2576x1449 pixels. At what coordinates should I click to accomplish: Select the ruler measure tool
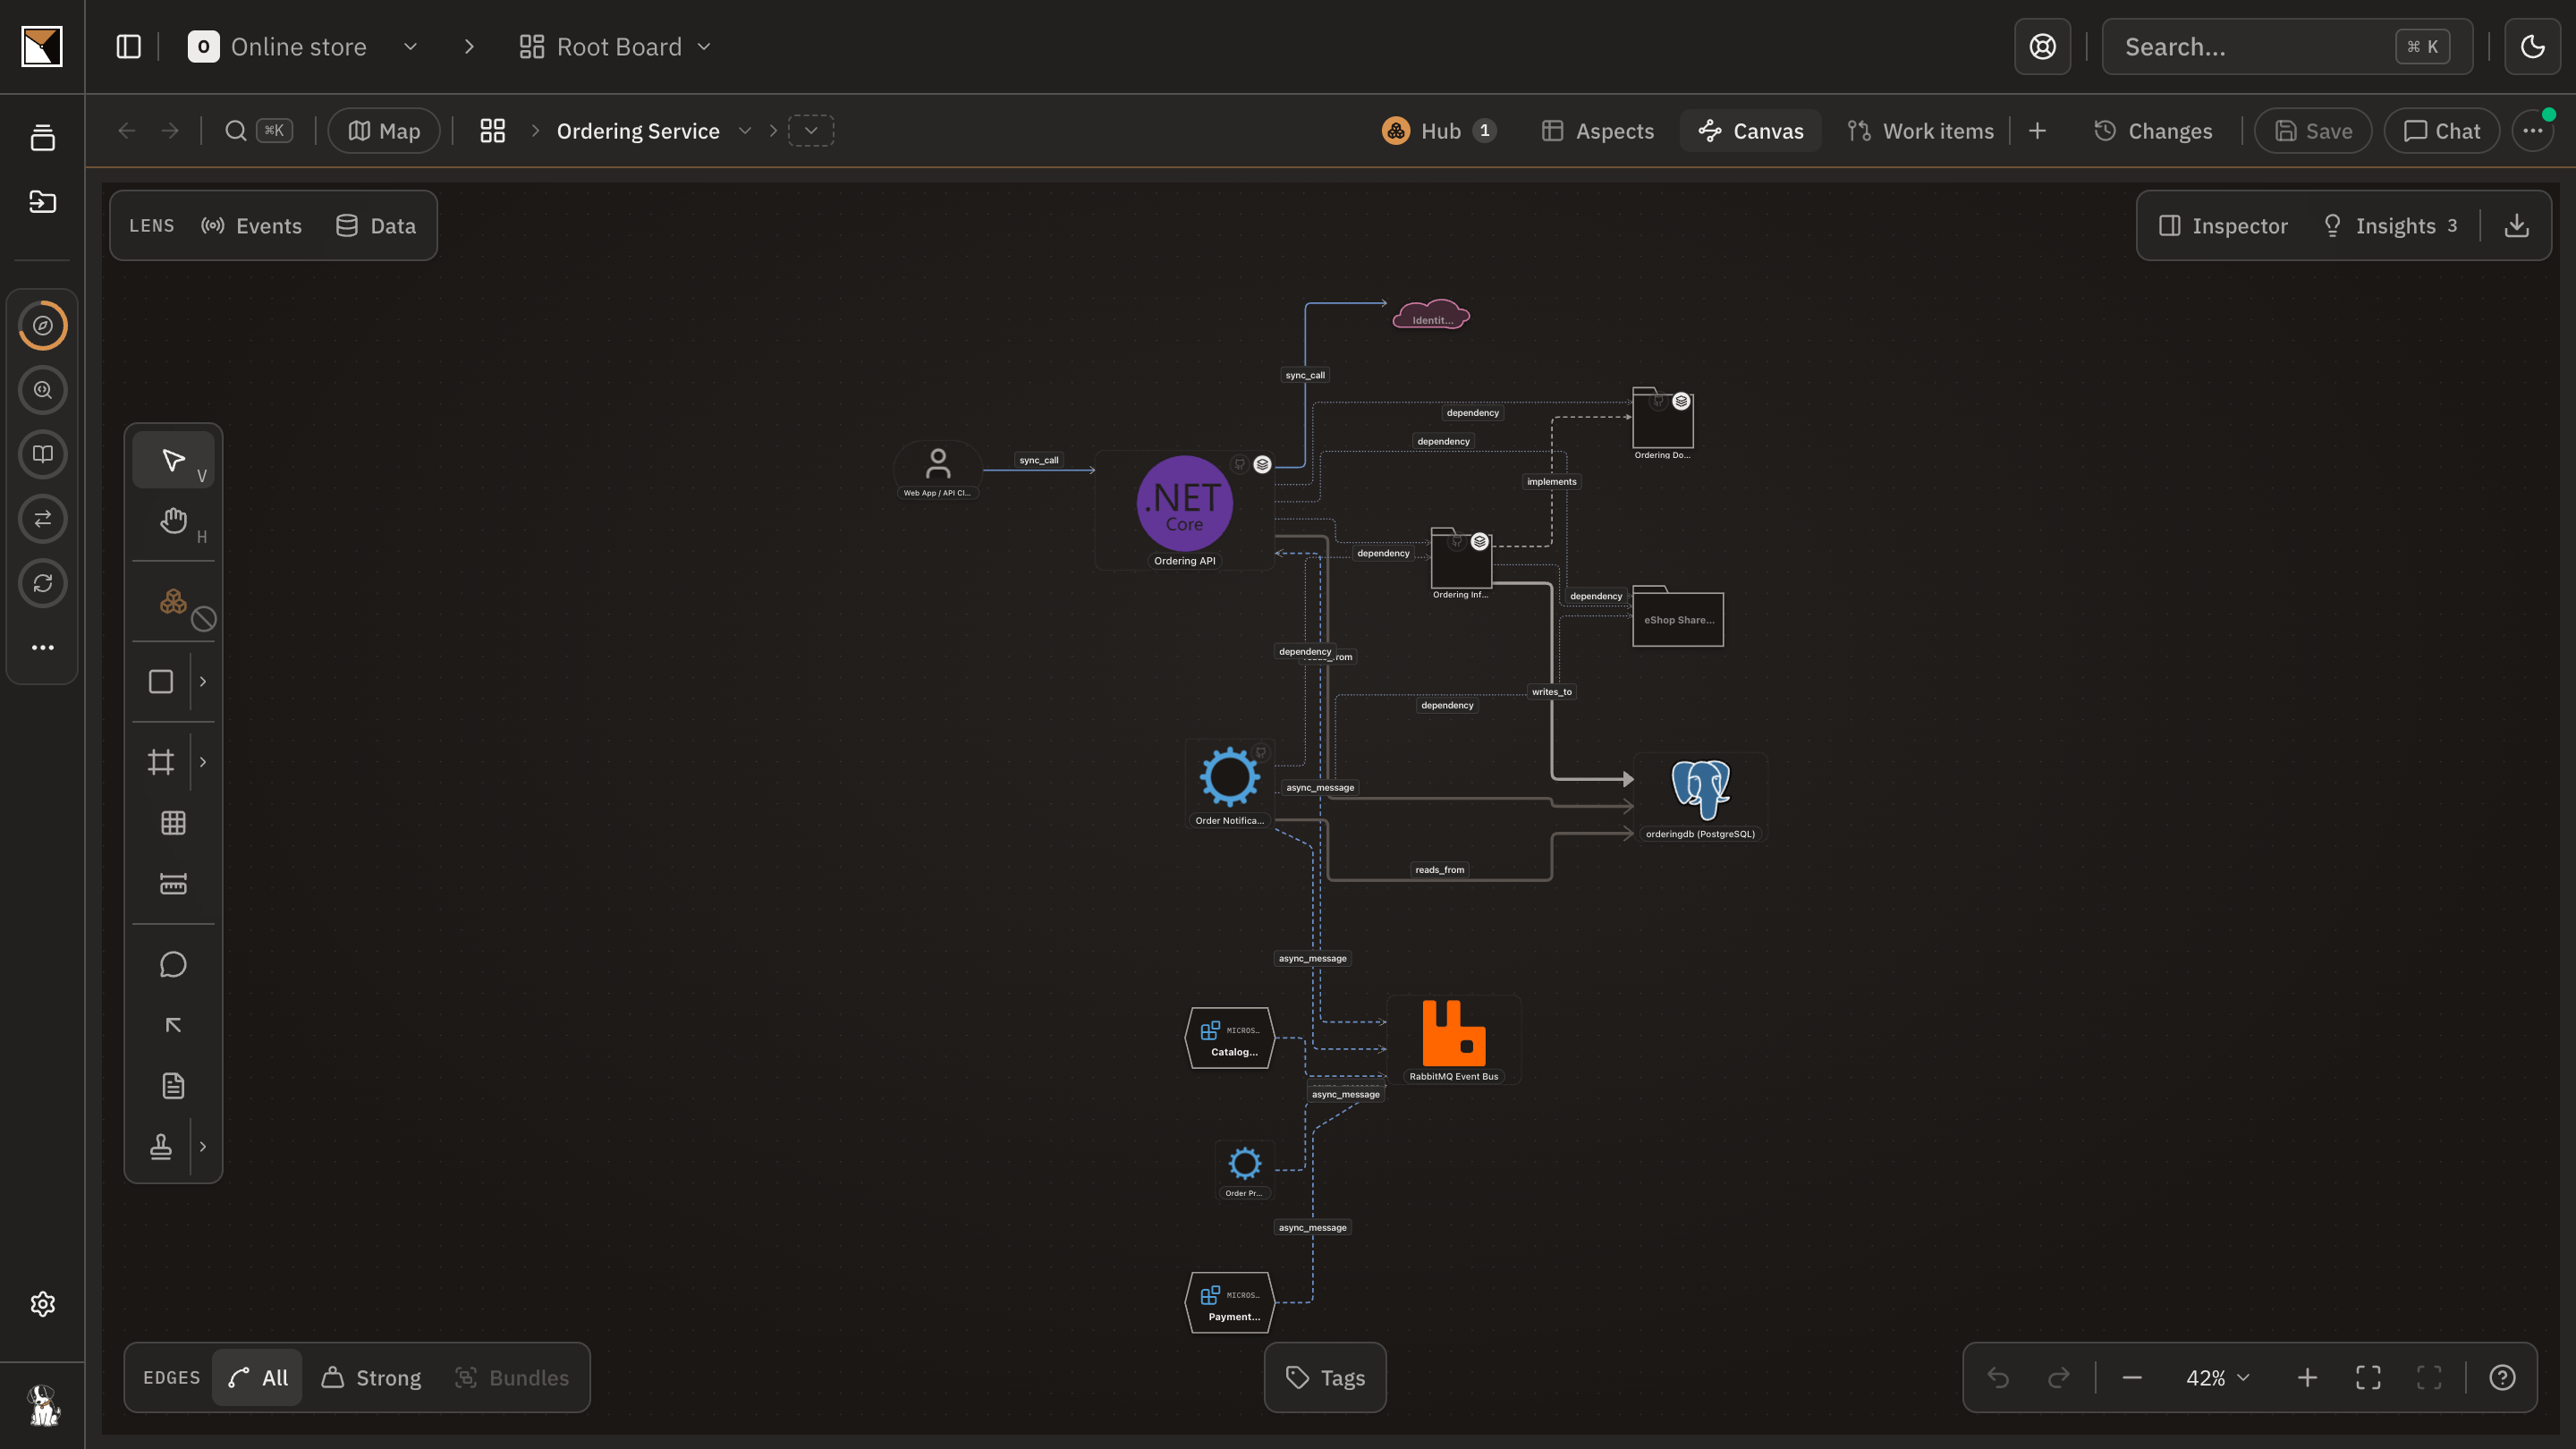click(174, 884)
